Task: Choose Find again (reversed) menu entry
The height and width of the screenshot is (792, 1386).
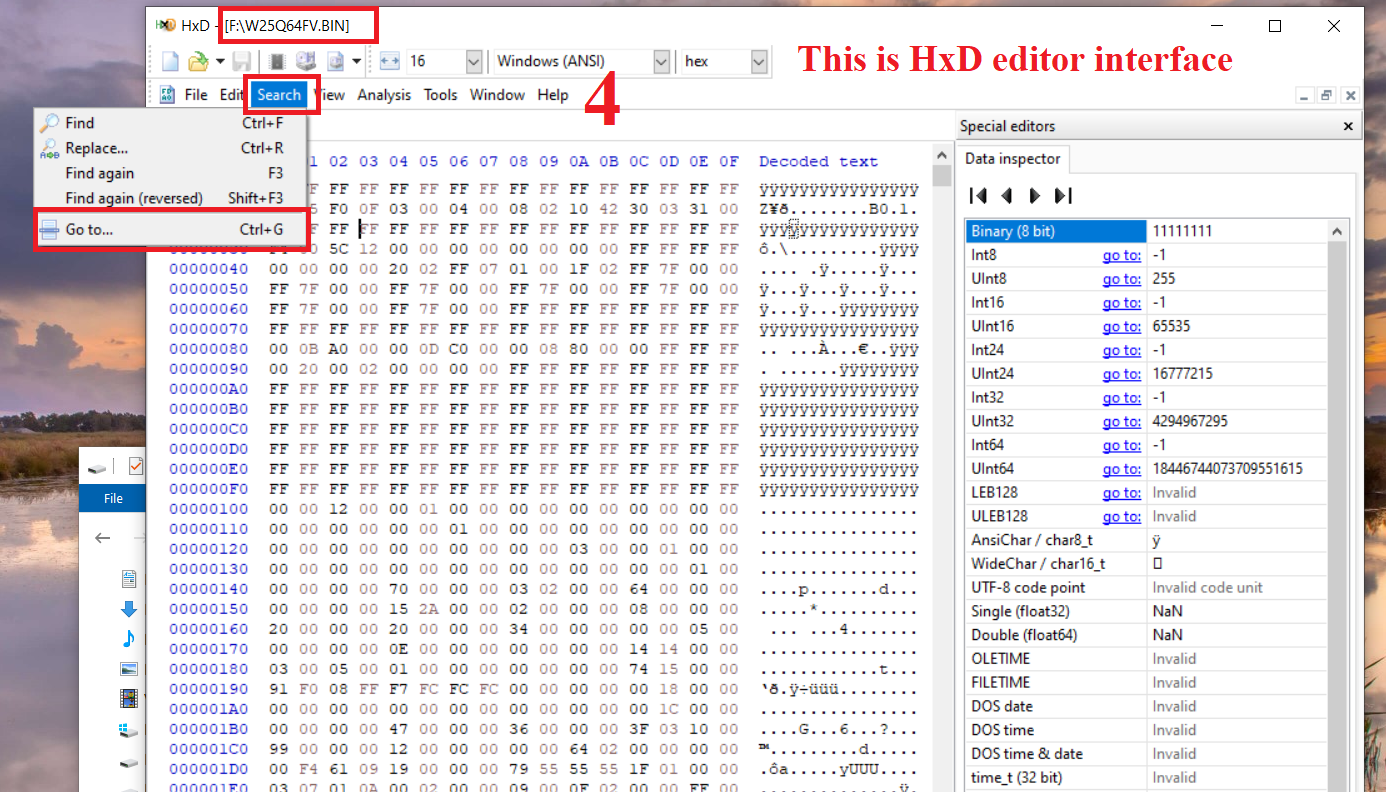Action: point(170,198)
